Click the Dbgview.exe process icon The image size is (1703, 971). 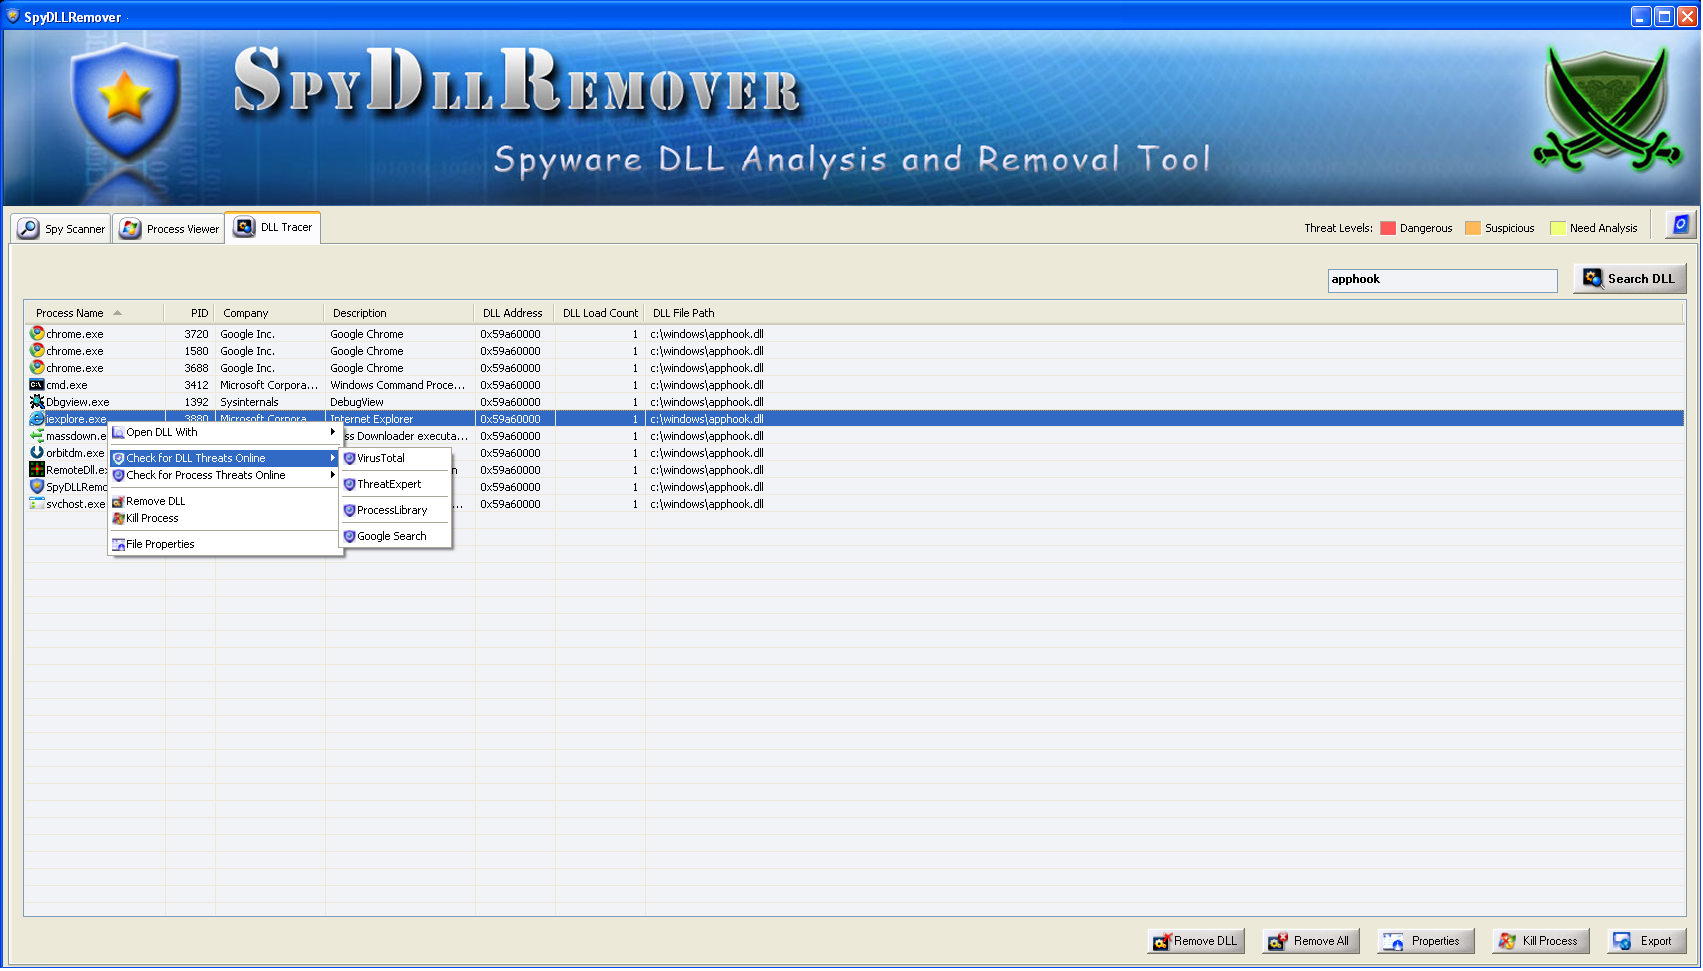(37, 402)
